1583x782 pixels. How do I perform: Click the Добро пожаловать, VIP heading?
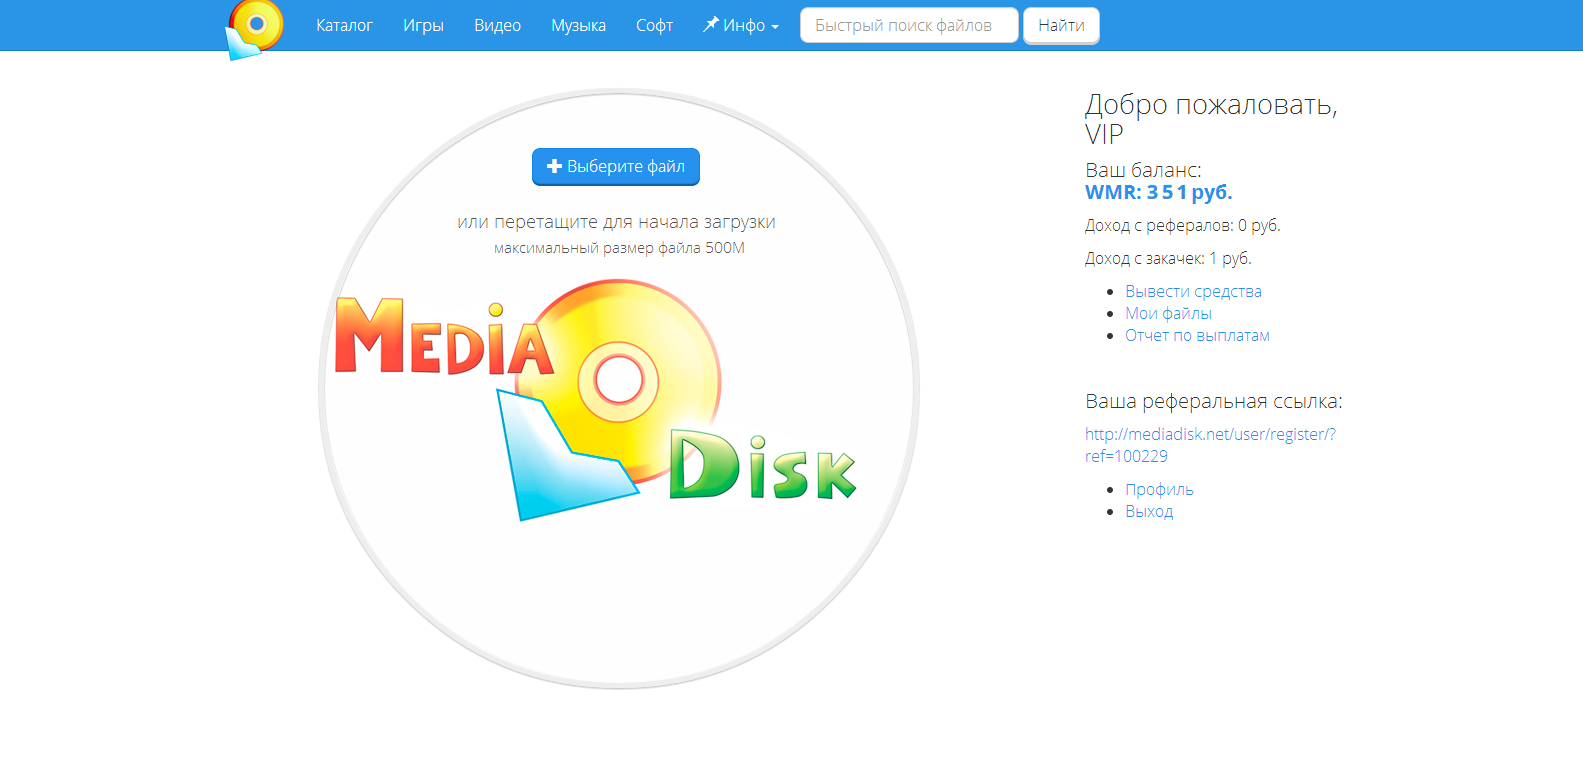[1211, 118]
